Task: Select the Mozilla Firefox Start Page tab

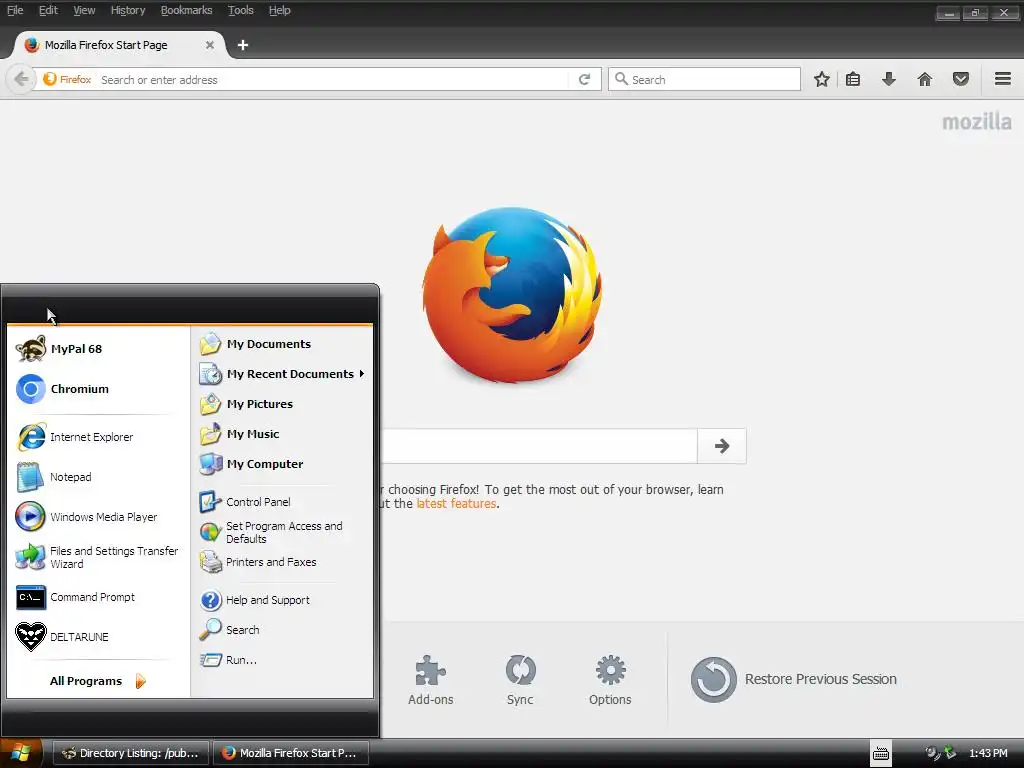Action: 120,45
